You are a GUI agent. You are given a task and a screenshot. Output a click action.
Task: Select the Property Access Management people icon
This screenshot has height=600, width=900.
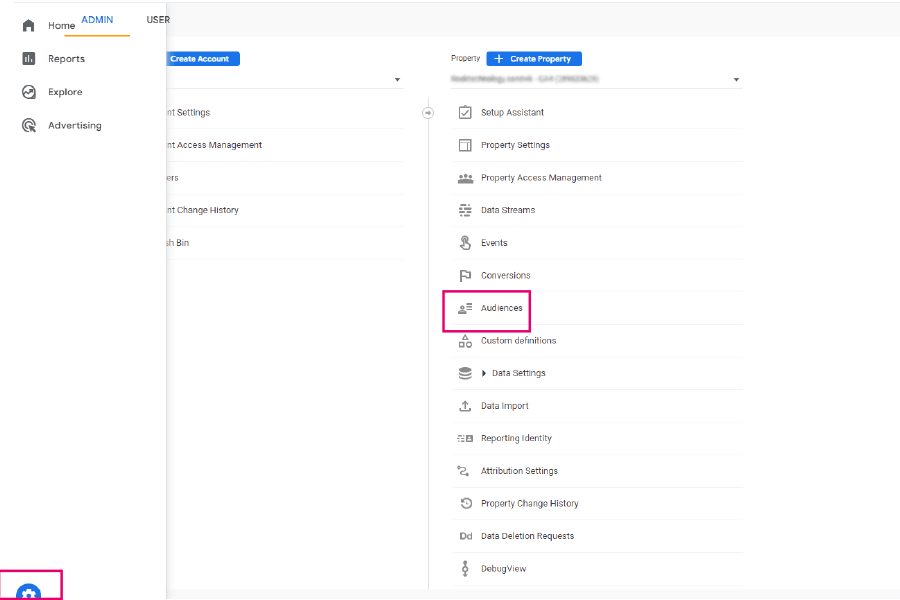pyautogui.click(x=465, y=178)
